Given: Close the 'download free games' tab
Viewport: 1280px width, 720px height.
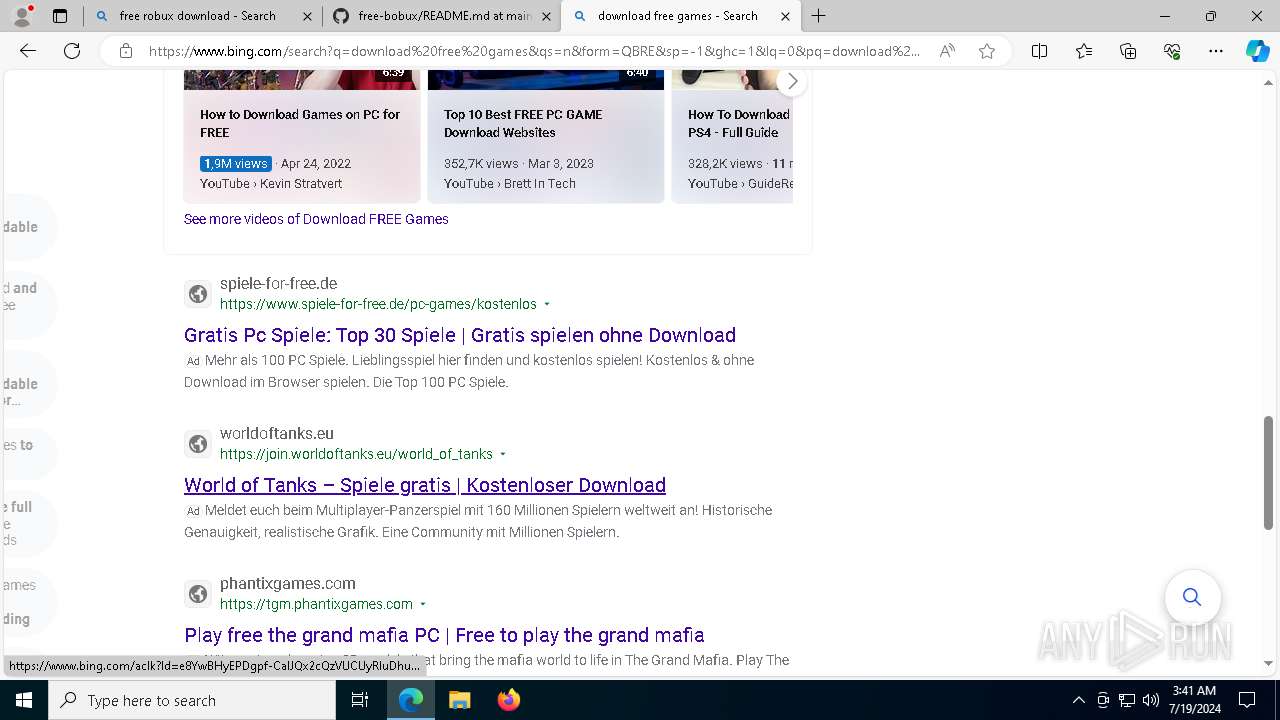Looking at the screenshot, I should [785, 16].
